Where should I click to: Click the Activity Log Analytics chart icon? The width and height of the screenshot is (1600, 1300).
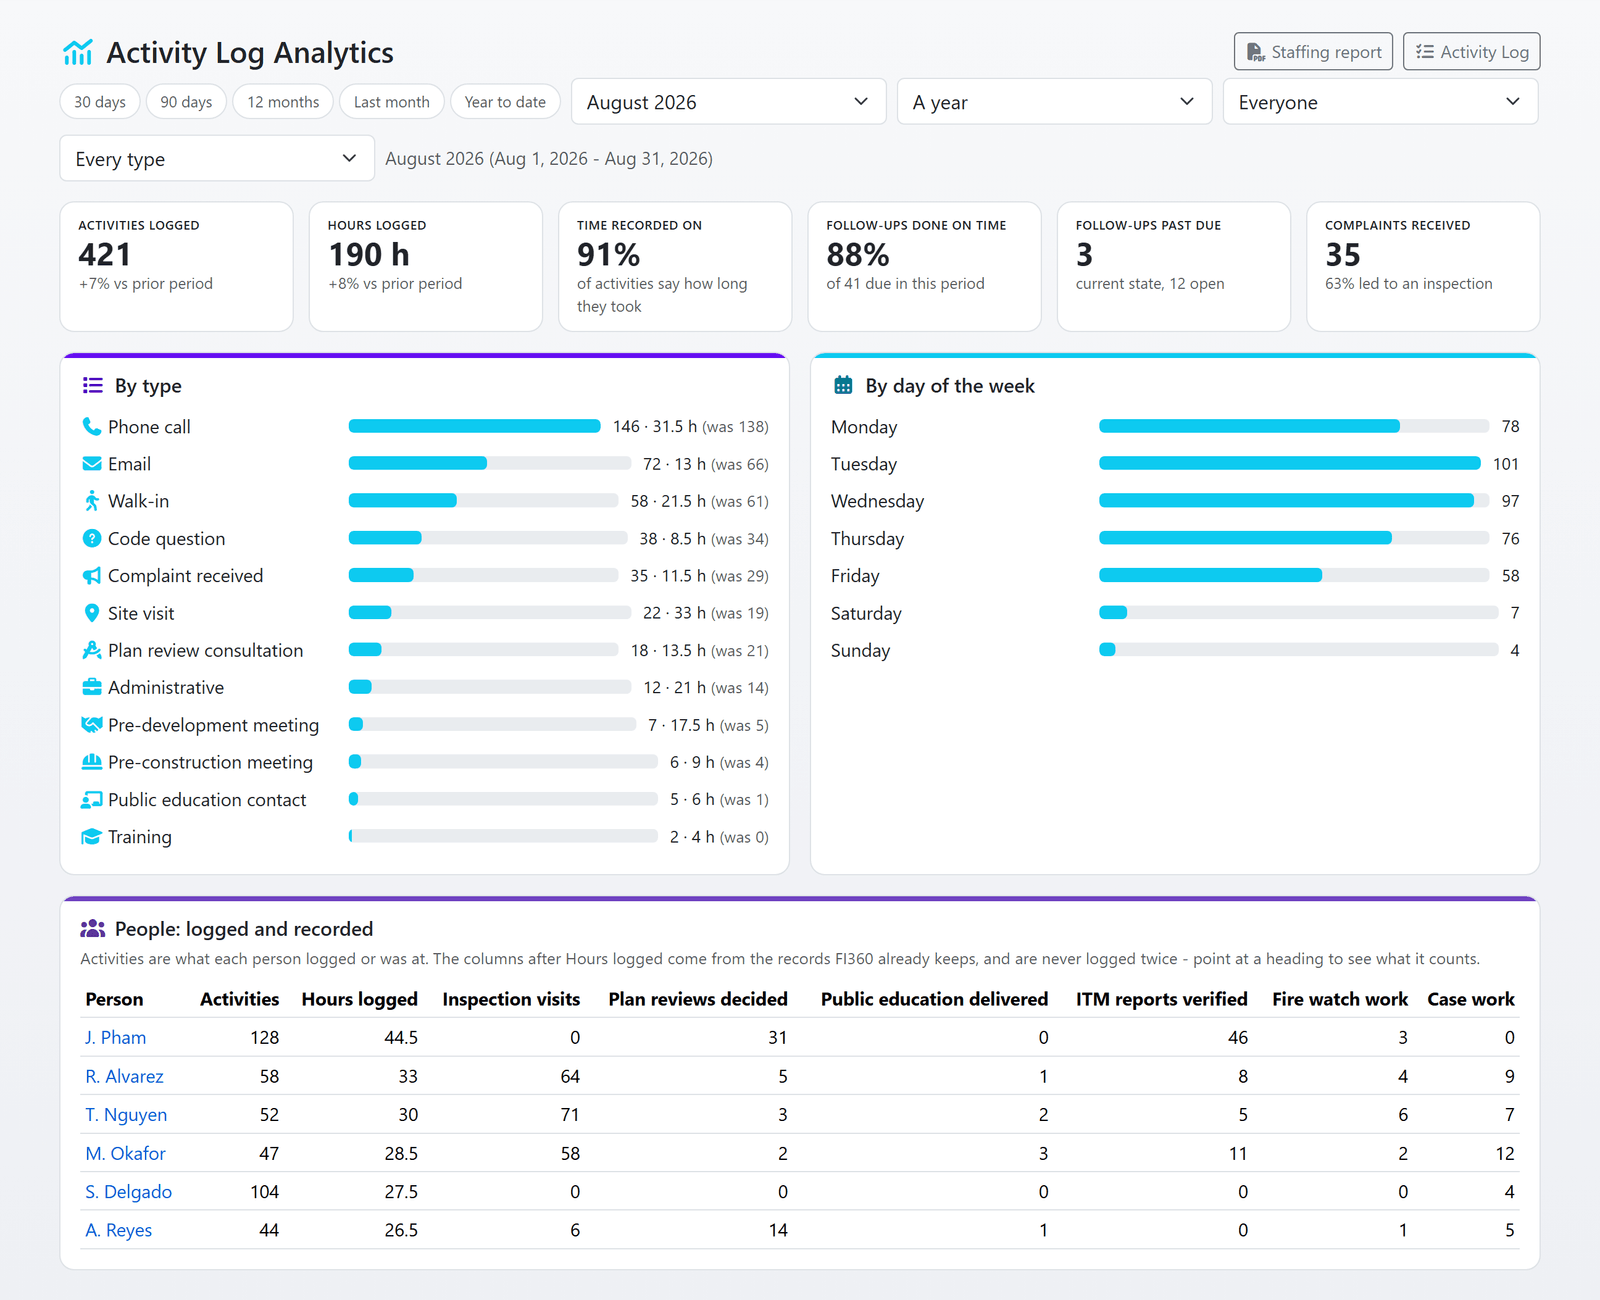pyautogui.click(x=77, y=52)
